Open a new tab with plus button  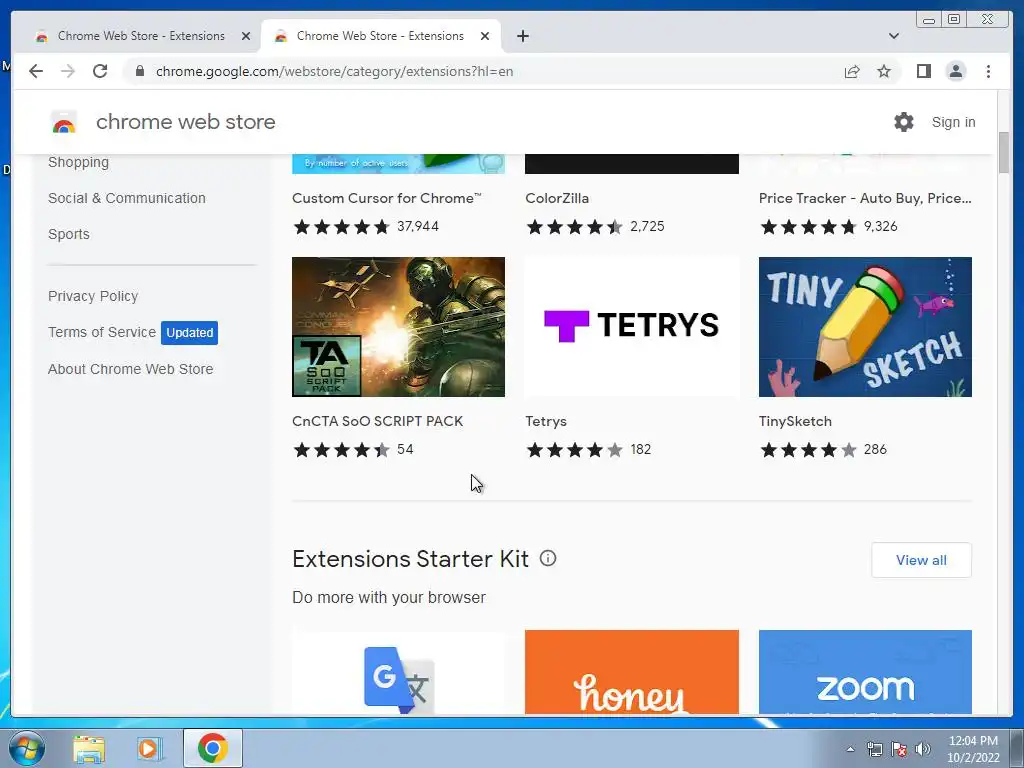click(522, 36)
